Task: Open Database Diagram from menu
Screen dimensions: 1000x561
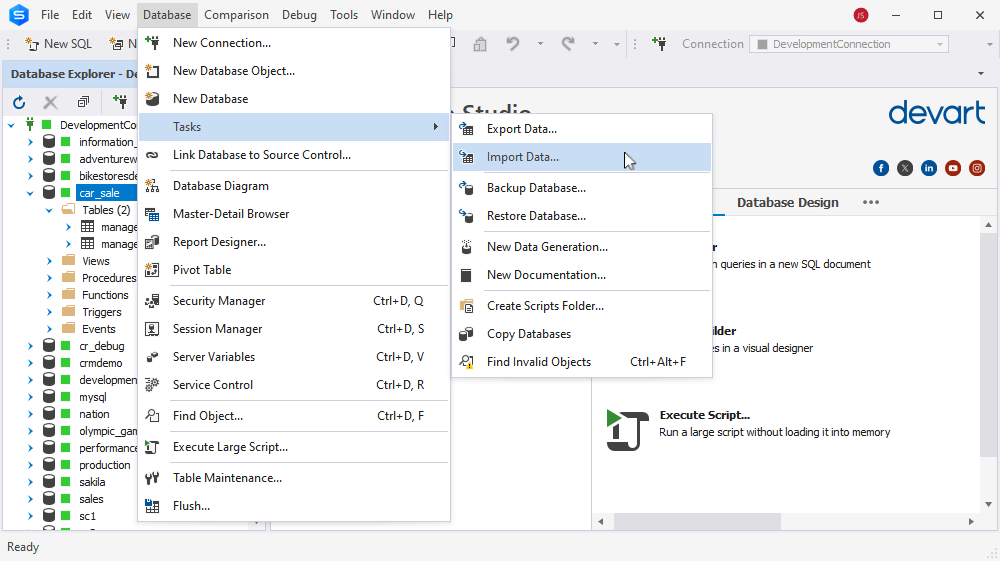Action: [x=294, y=186]
